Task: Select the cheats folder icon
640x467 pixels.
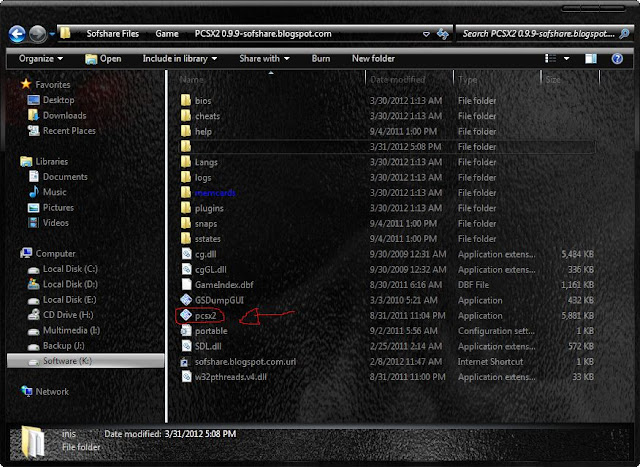Action: 186,116
